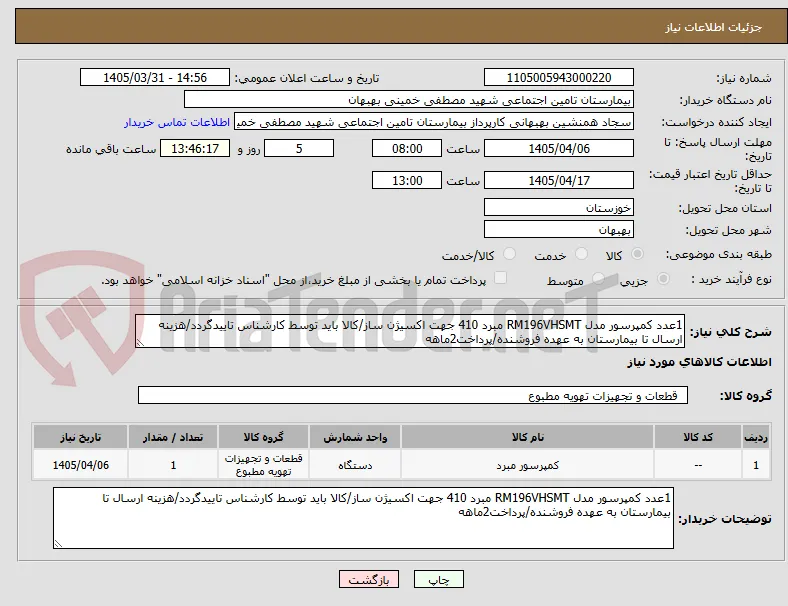
Task: Click the resize handle of description textarea
Action: pos(140,343)
